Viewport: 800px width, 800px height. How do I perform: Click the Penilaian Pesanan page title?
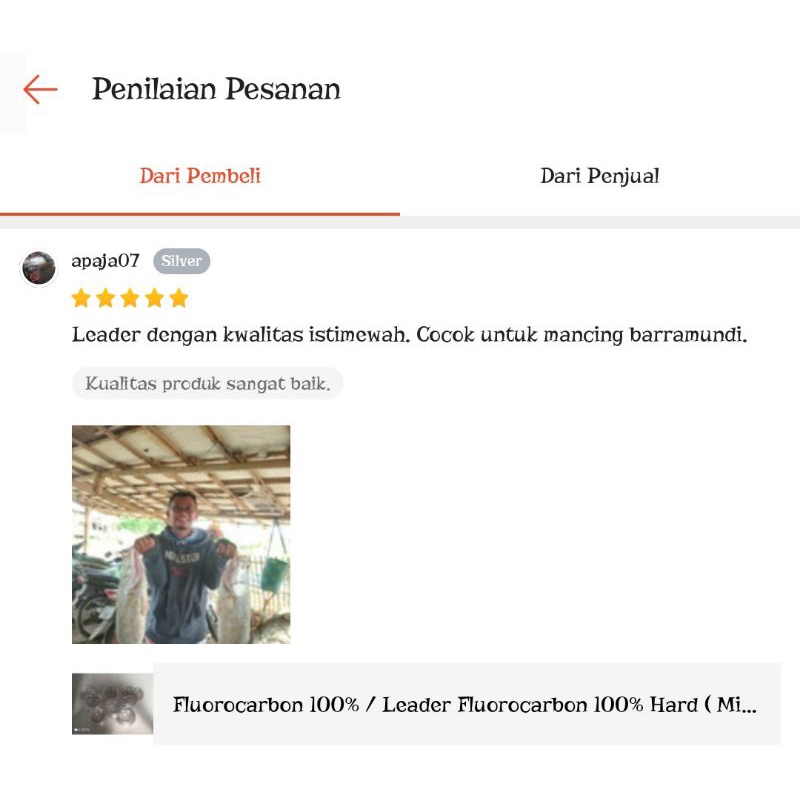(216, 89)
